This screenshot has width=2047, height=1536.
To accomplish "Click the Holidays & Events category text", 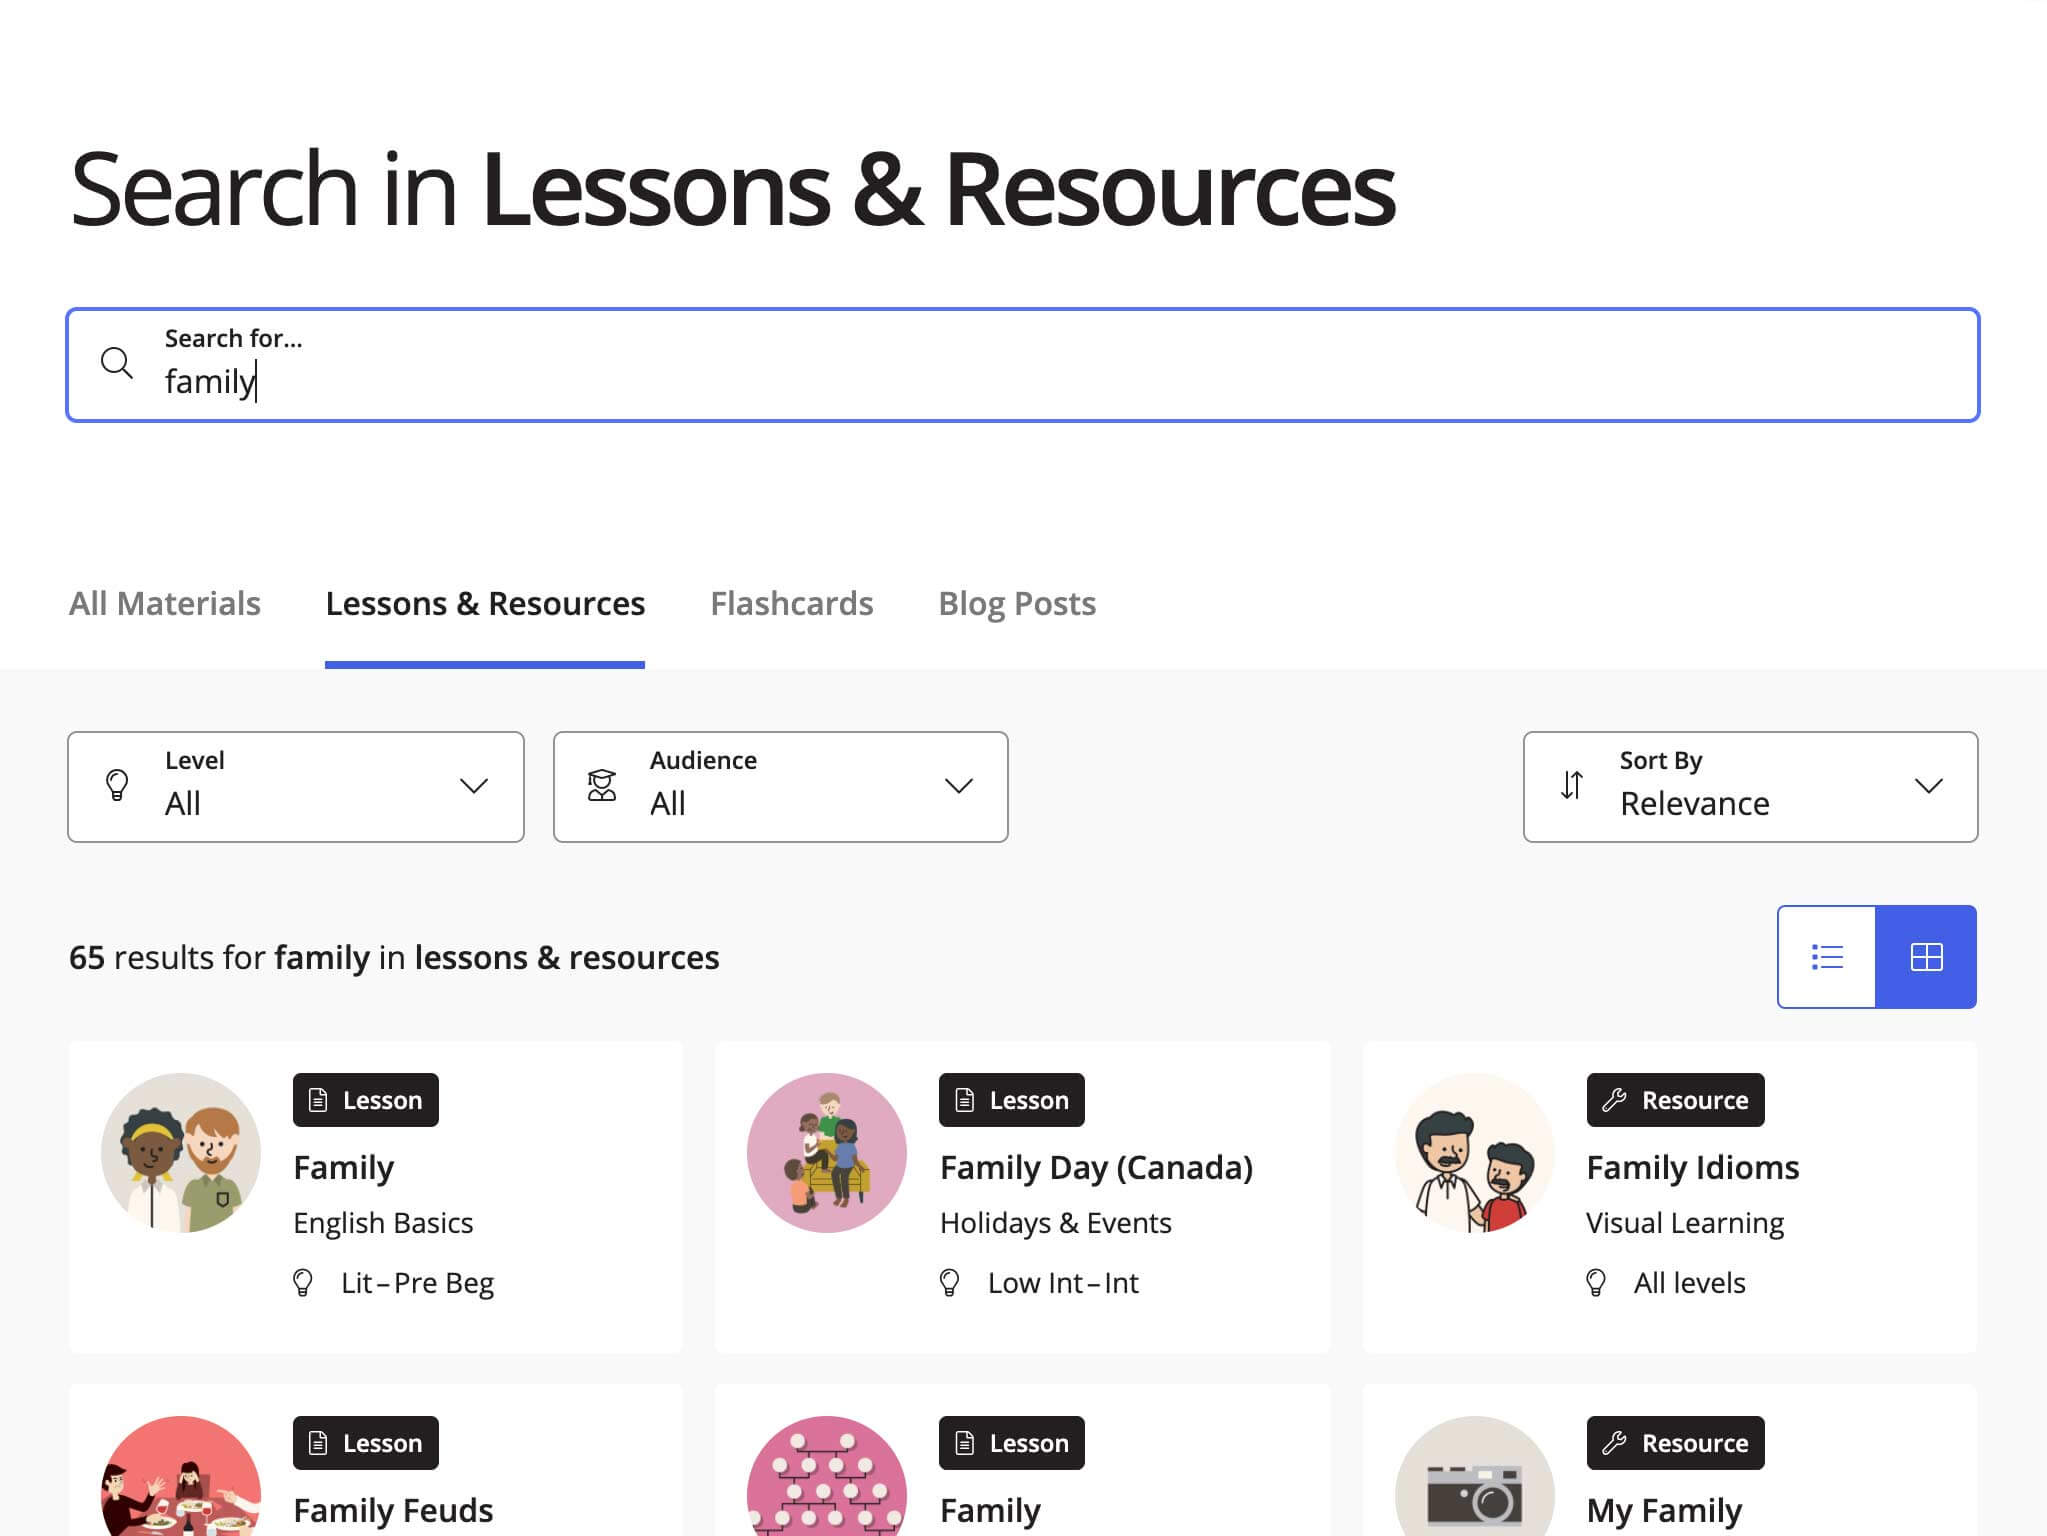I will 1055,1223.
